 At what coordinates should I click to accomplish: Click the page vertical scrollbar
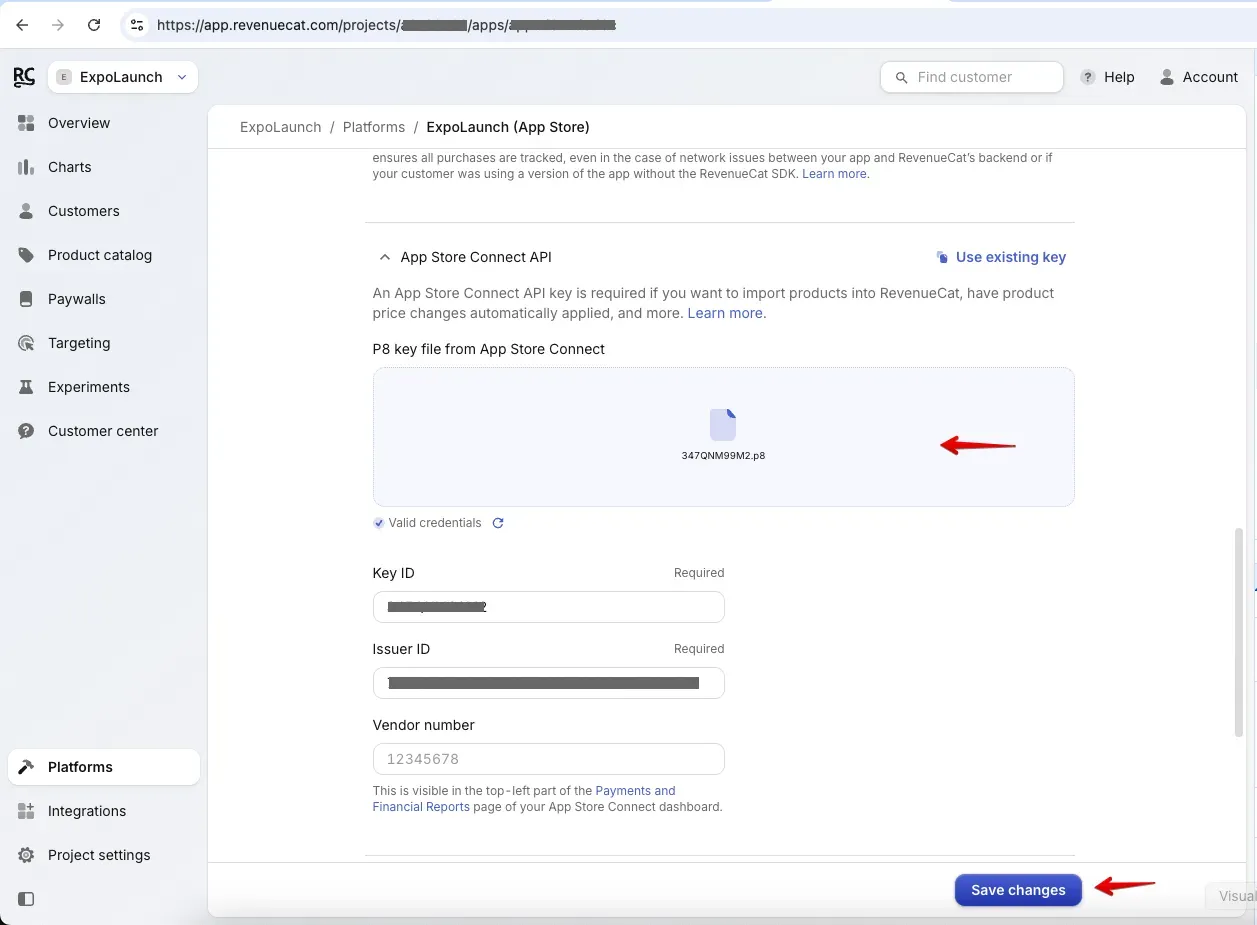coord(1240,633)
